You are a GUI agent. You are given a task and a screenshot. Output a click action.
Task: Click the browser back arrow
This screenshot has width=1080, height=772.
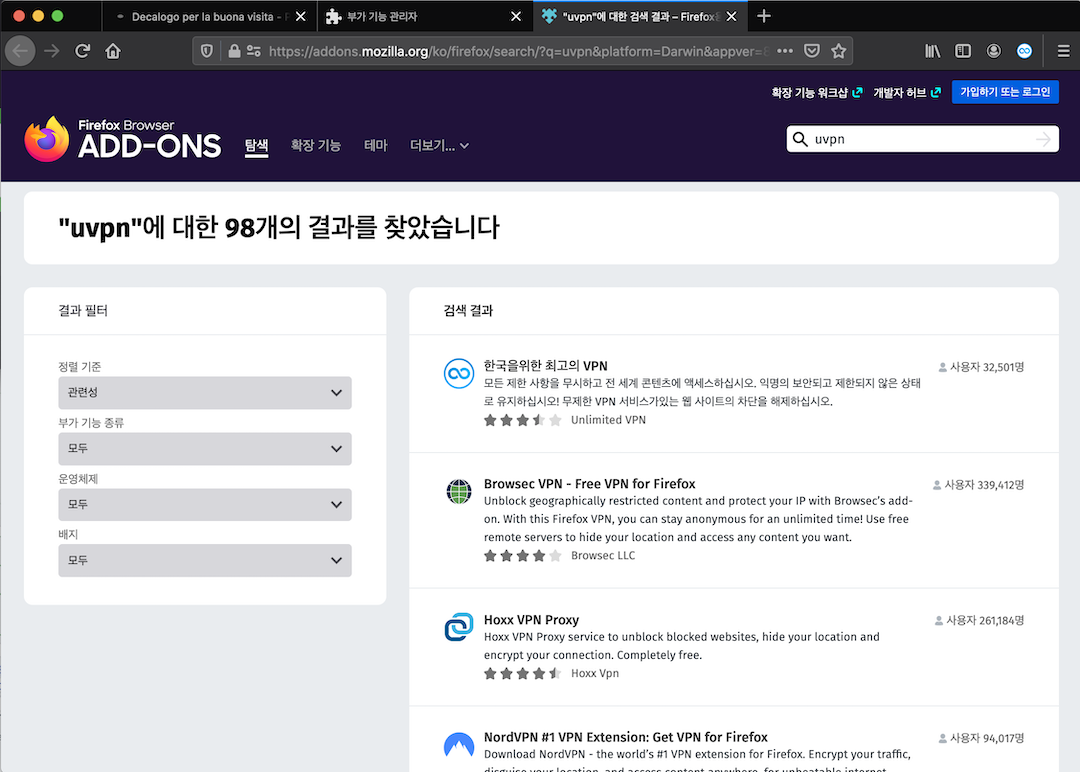21,51
